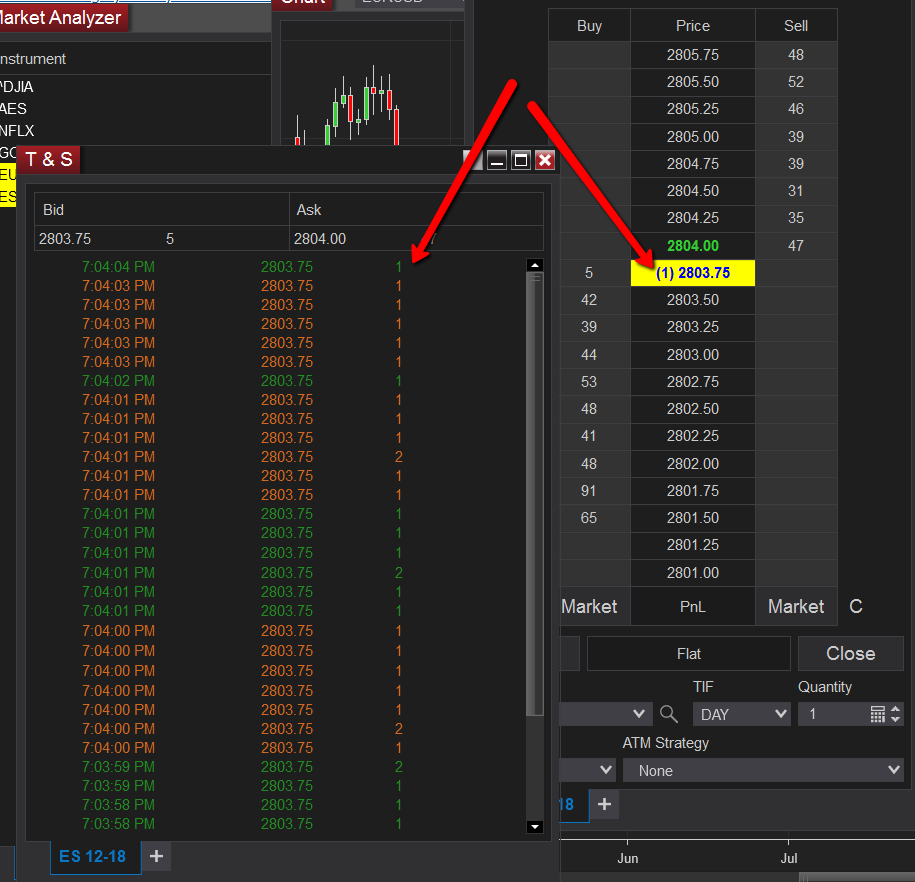Screen dimensions: 915x882
Task: Decrease order quantity with down arrow
Action: coord(896,719)
